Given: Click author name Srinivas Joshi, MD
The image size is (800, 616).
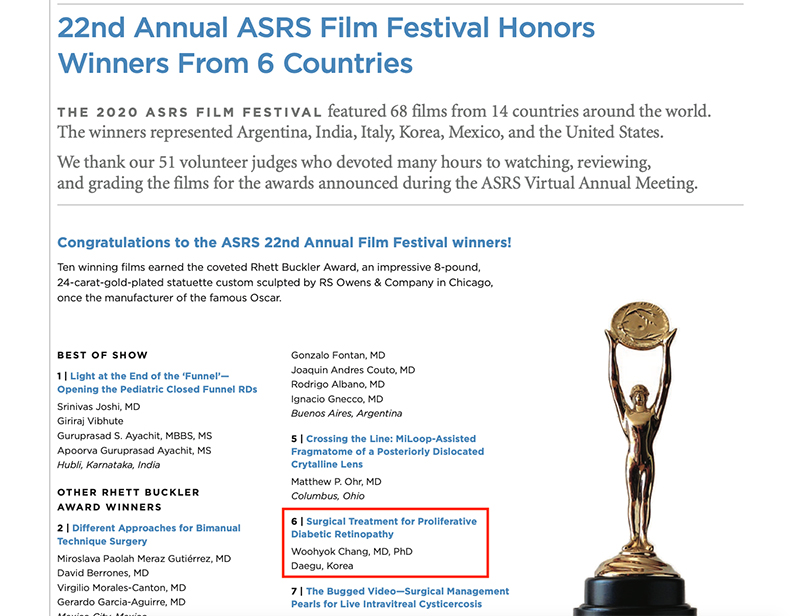Looking at the screenshot, I should click(x=98, y=407).
